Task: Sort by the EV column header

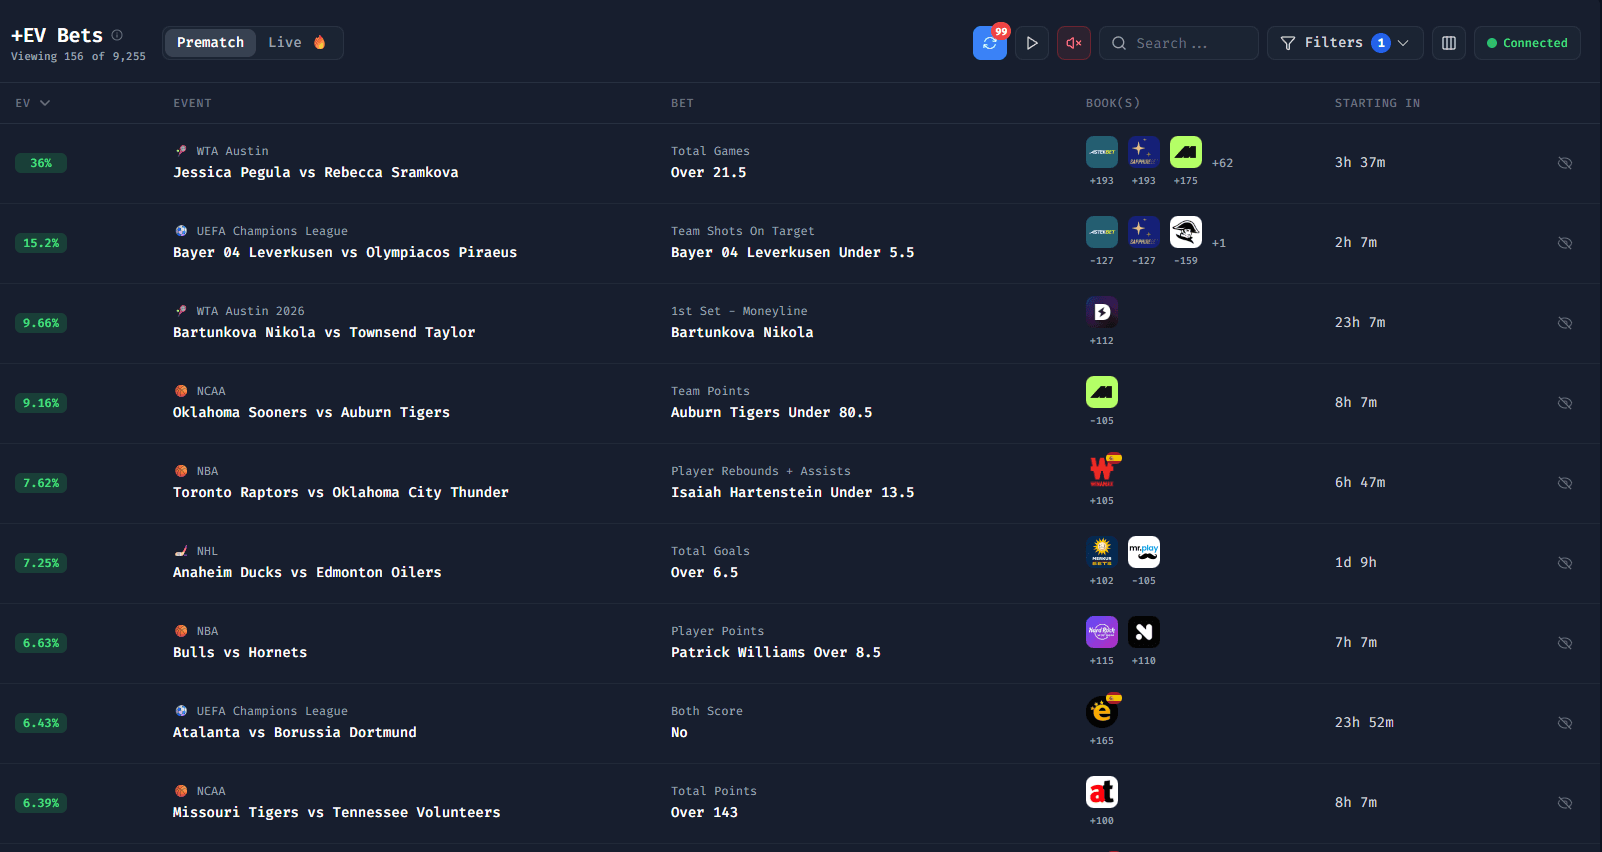Action: [33, 103]
